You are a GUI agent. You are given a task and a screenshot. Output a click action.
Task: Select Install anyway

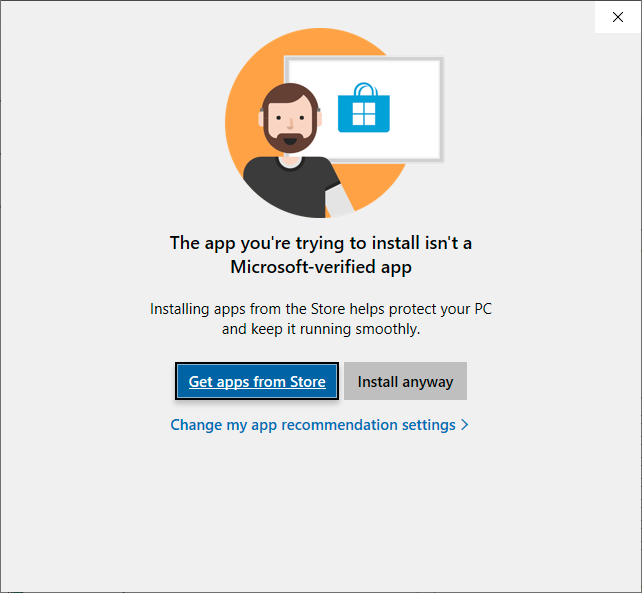[x=405, y=381]
